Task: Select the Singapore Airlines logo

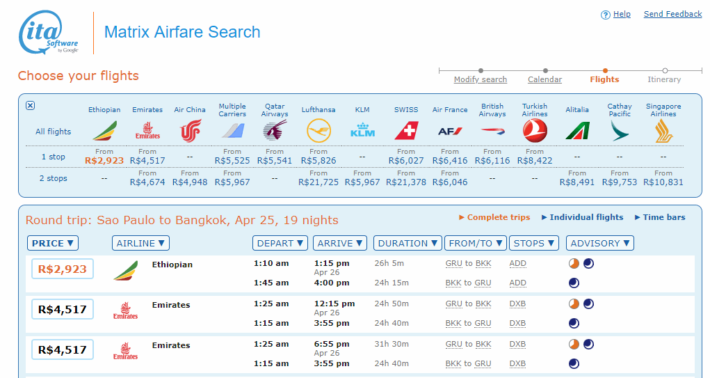Action: pos(663,131)
